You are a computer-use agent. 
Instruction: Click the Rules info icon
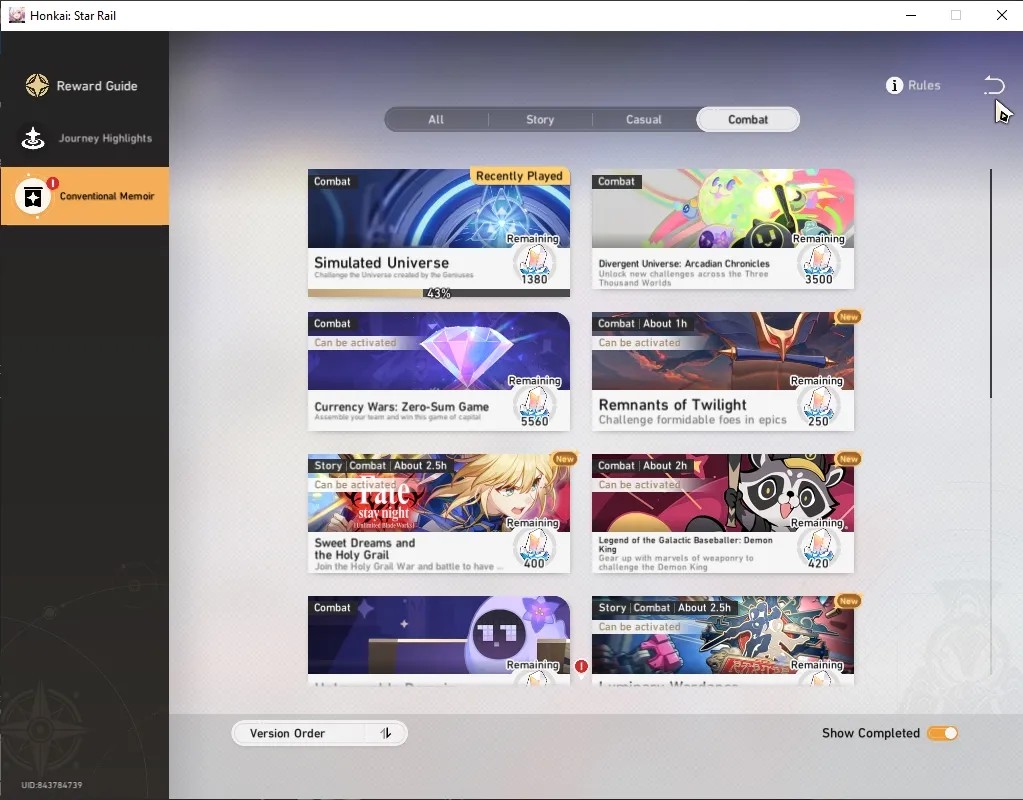click(x=894, y=85)
